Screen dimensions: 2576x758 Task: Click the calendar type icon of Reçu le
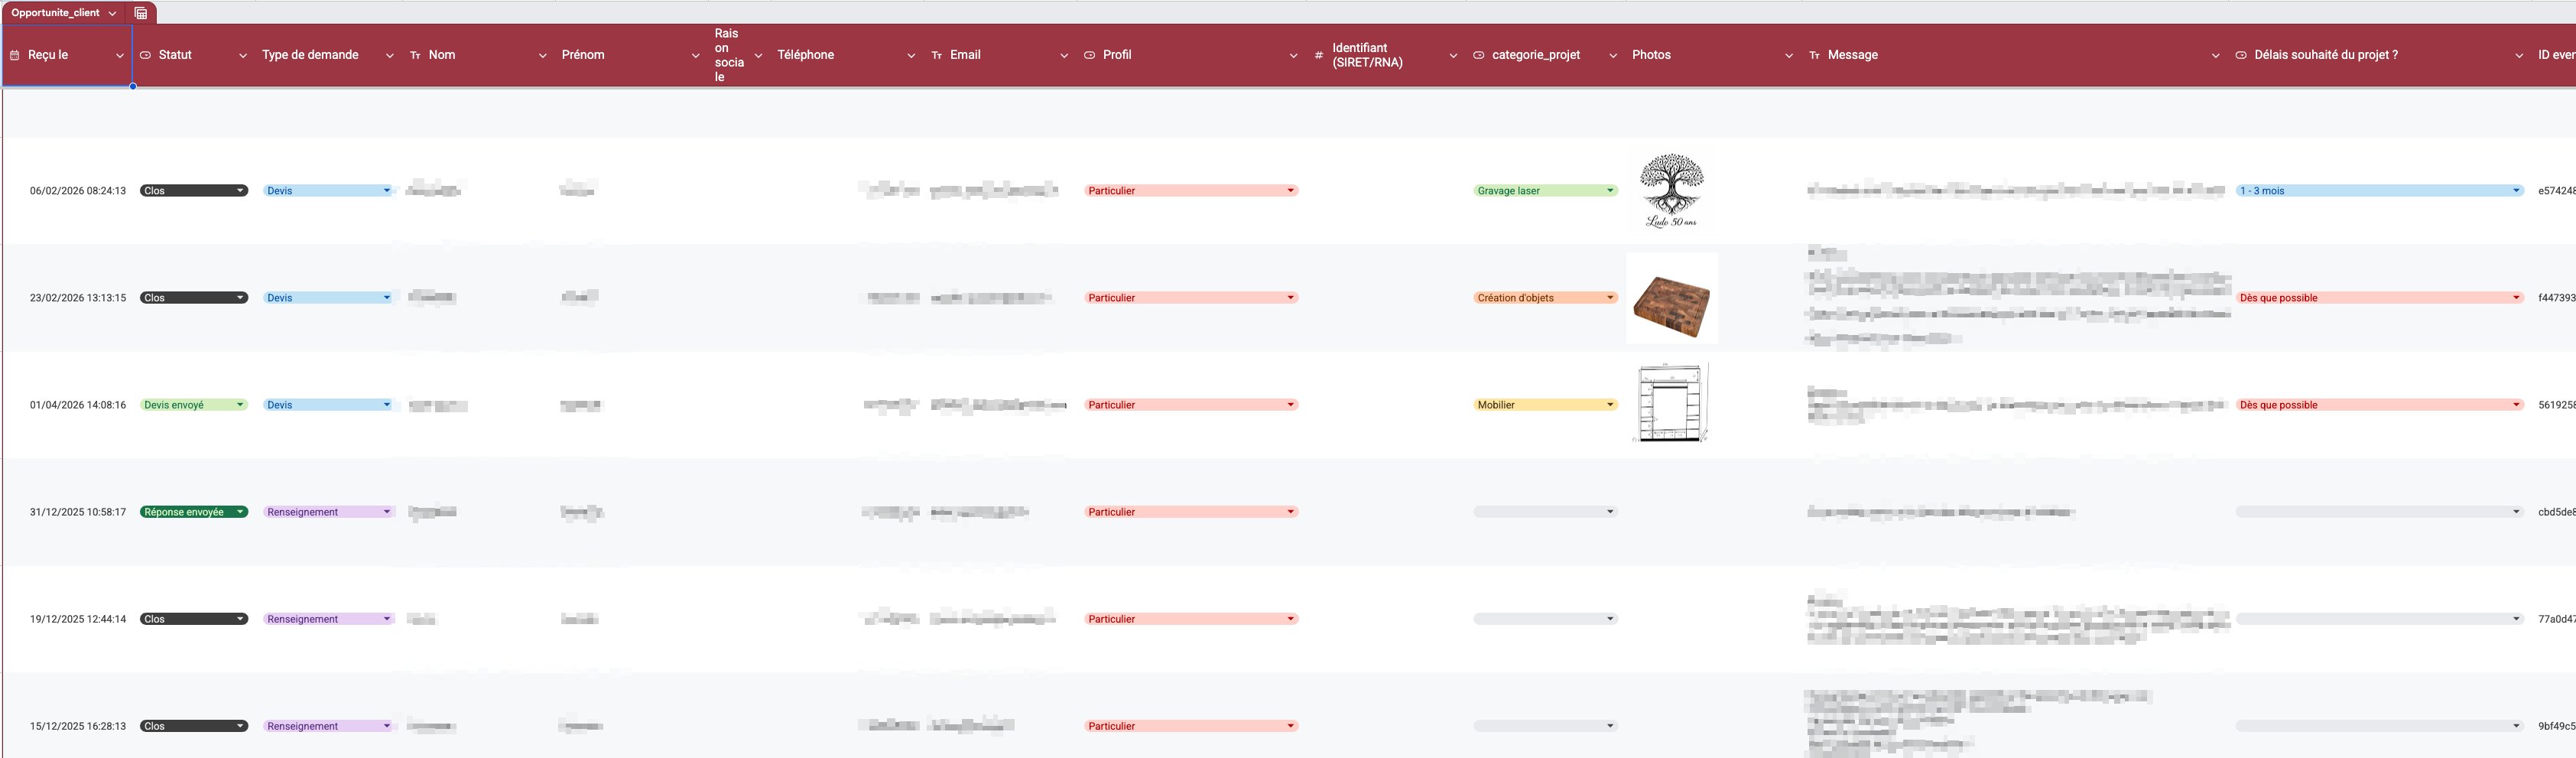point(15,55)
